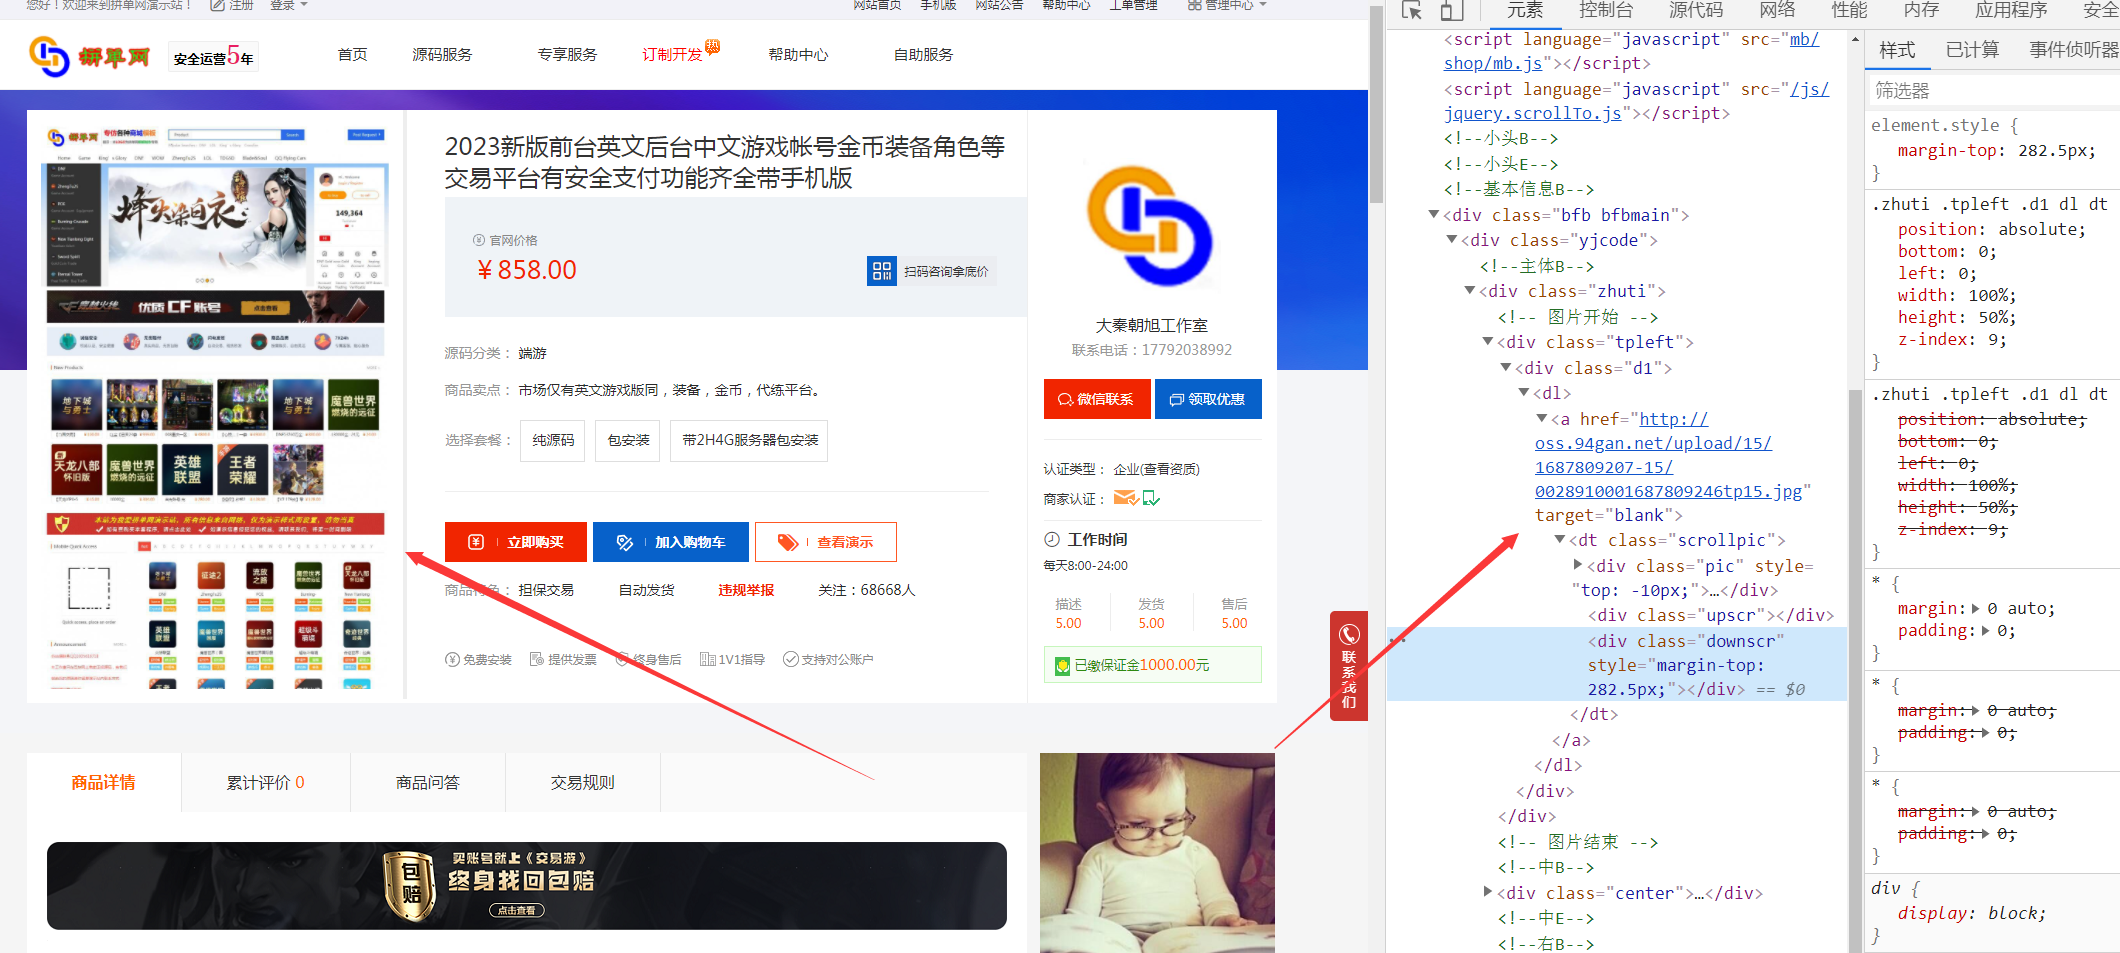
Task: Open 专享服务 in the main navigation
Action: (x=567, y=55)
